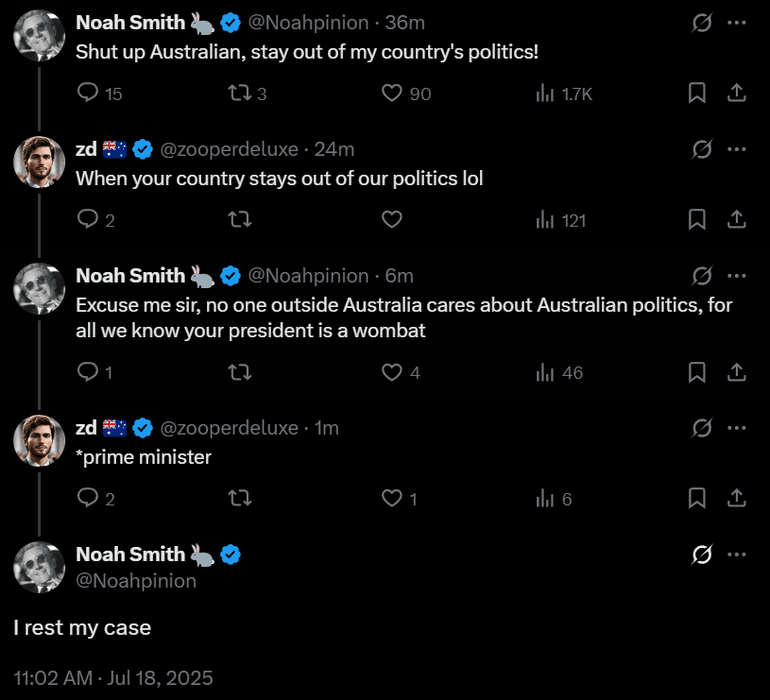Click zd's avatar on '*prime minister' tweet

tap(39, 440)
